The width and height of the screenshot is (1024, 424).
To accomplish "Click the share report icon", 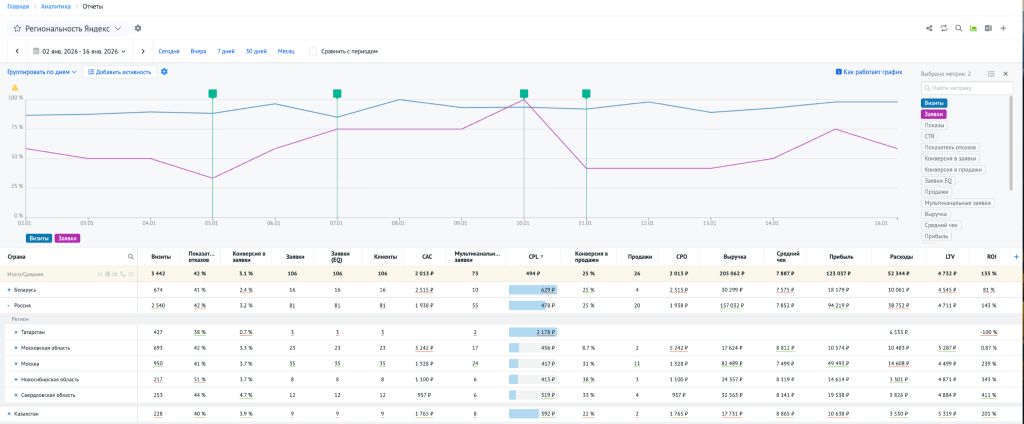I will (929, 28).
